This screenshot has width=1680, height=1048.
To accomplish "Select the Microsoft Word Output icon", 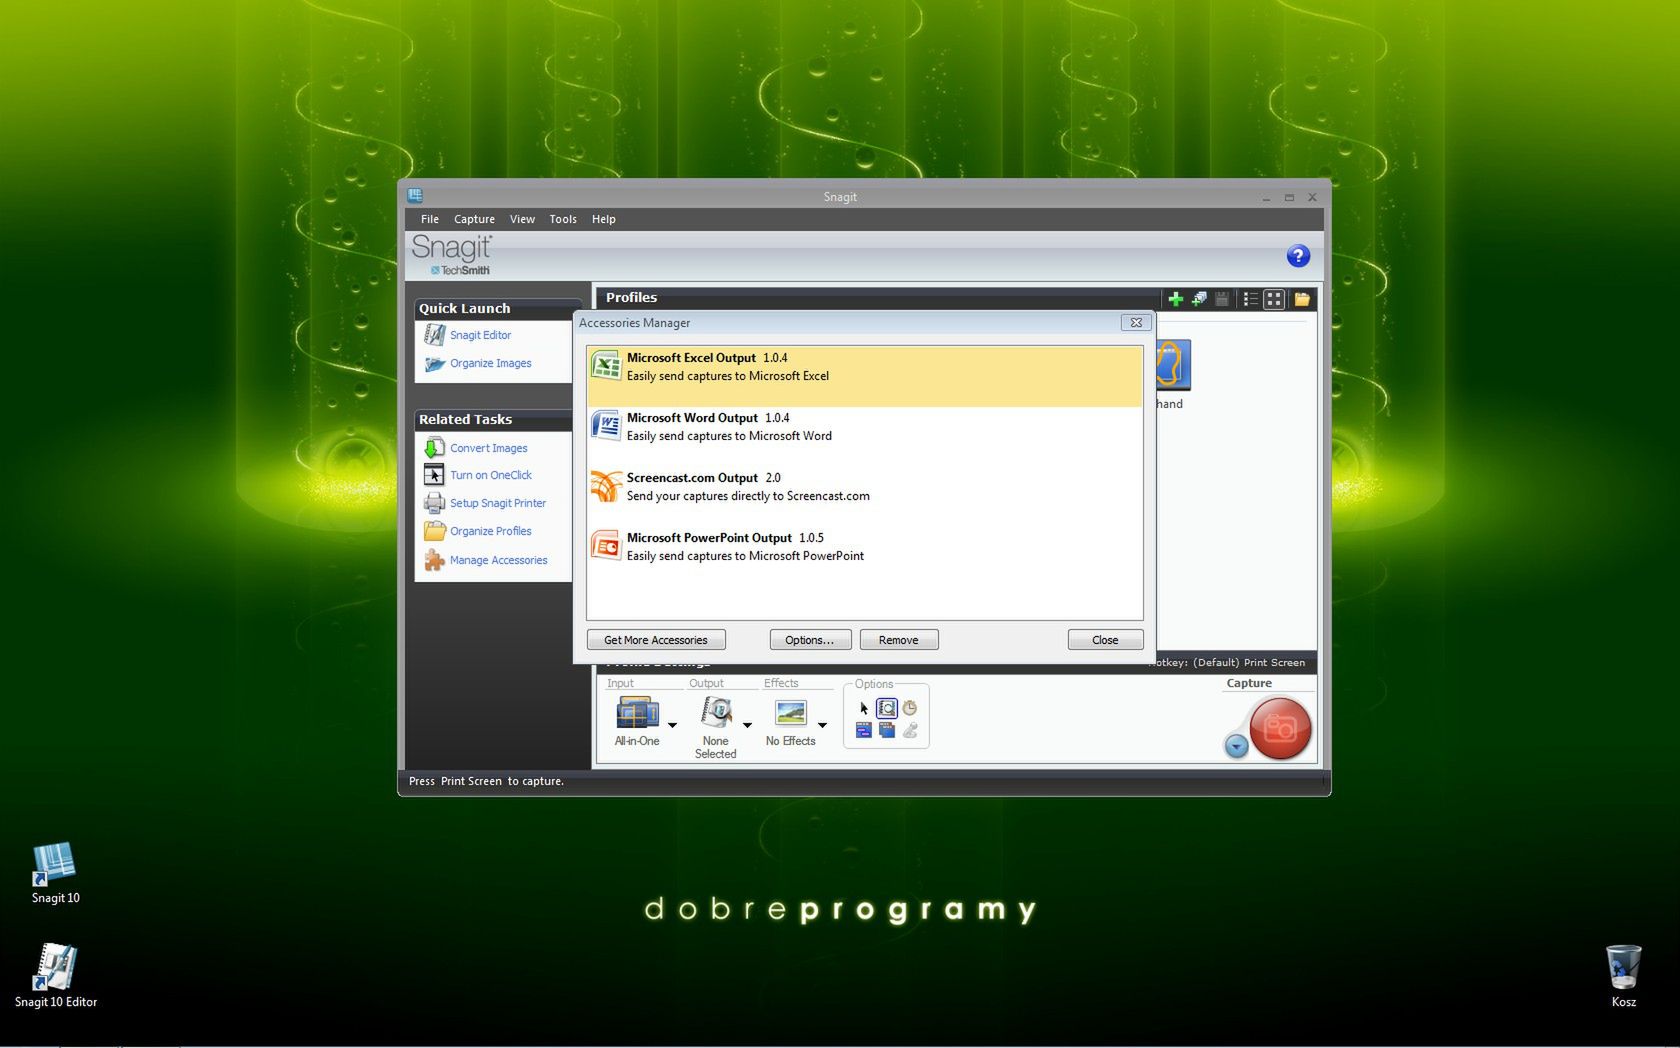I will pyautogui.click(x=606, y=426).
